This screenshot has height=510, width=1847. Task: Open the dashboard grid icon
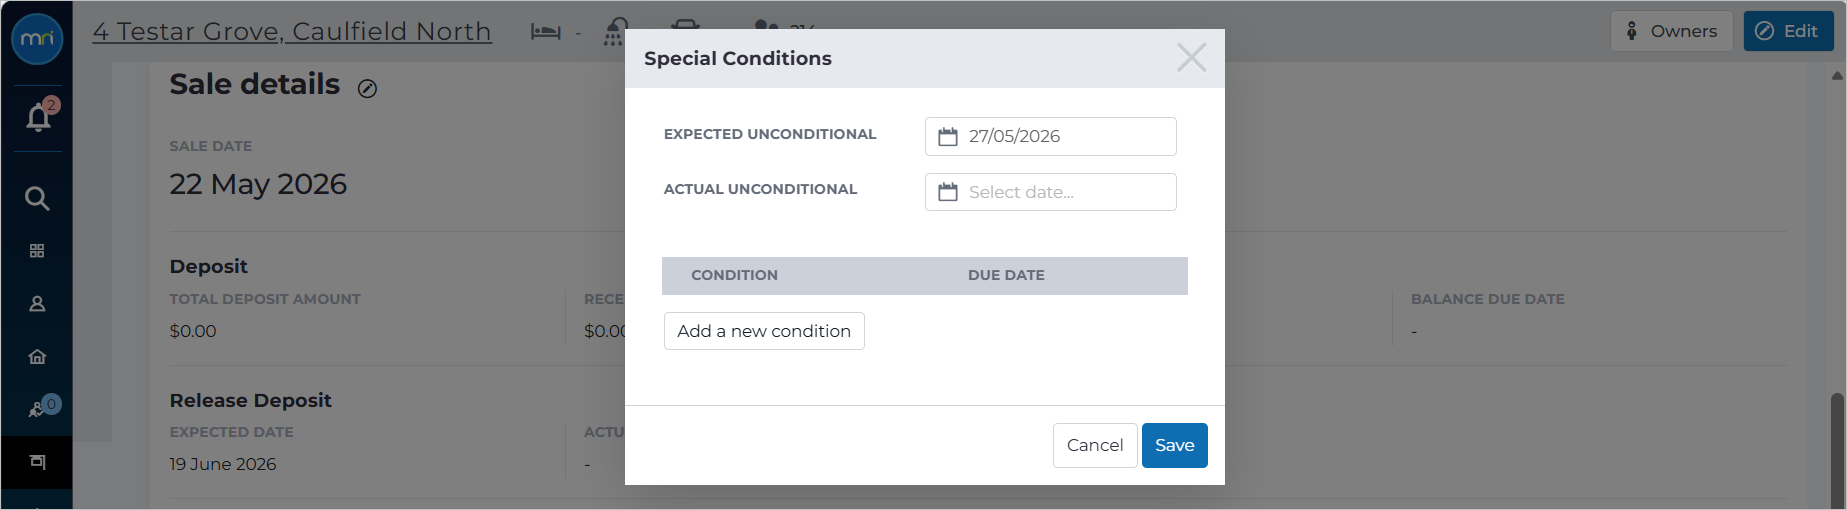[37, 251]
